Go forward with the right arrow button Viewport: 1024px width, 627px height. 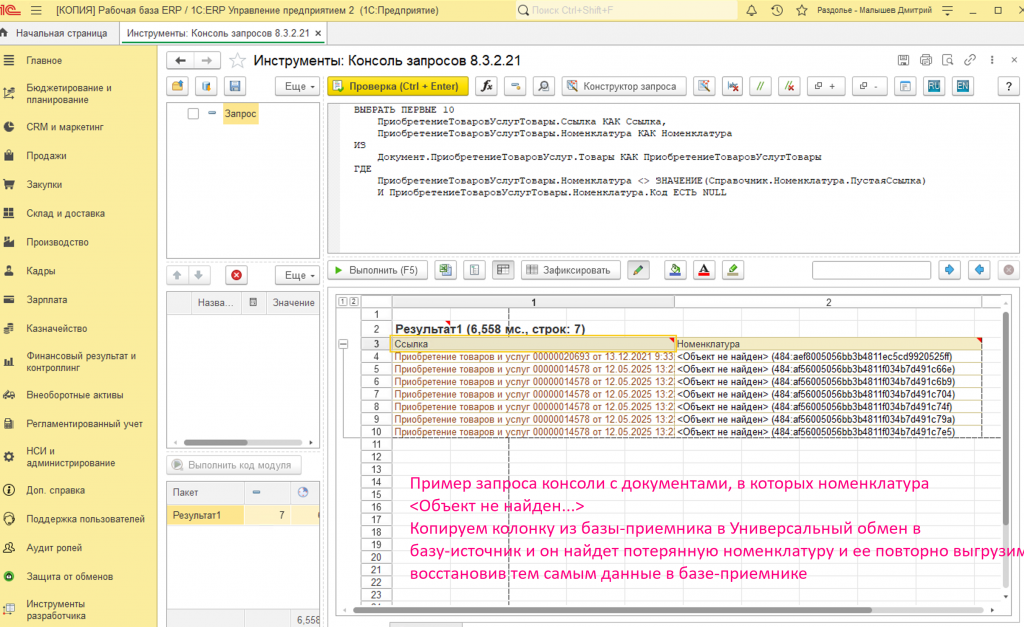[x=207, y=61]
